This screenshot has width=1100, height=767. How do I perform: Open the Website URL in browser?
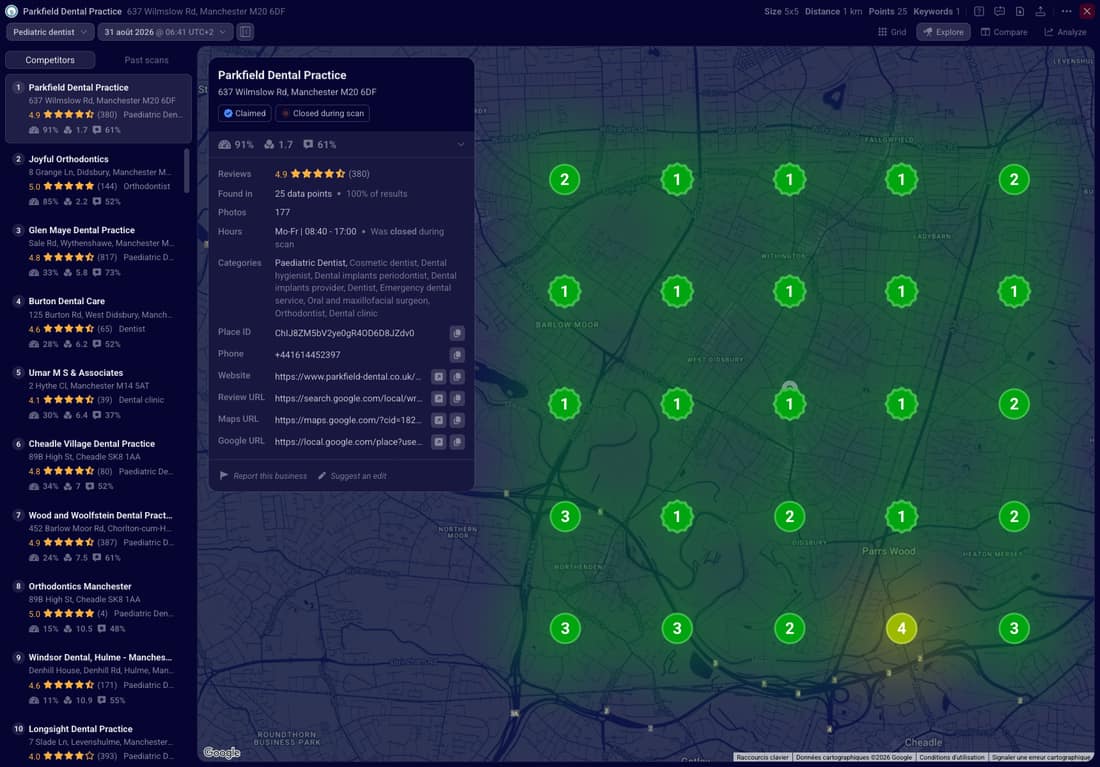coord(438,377)
